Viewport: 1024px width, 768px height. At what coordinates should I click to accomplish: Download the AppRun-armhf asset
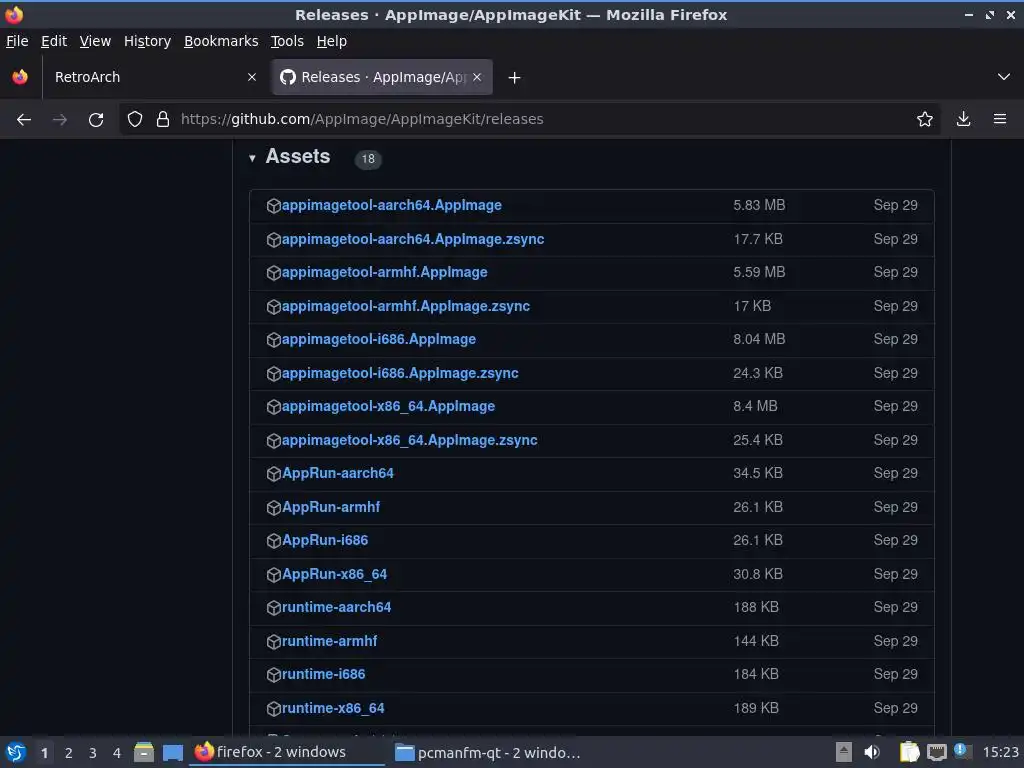[x=331, y=507]
